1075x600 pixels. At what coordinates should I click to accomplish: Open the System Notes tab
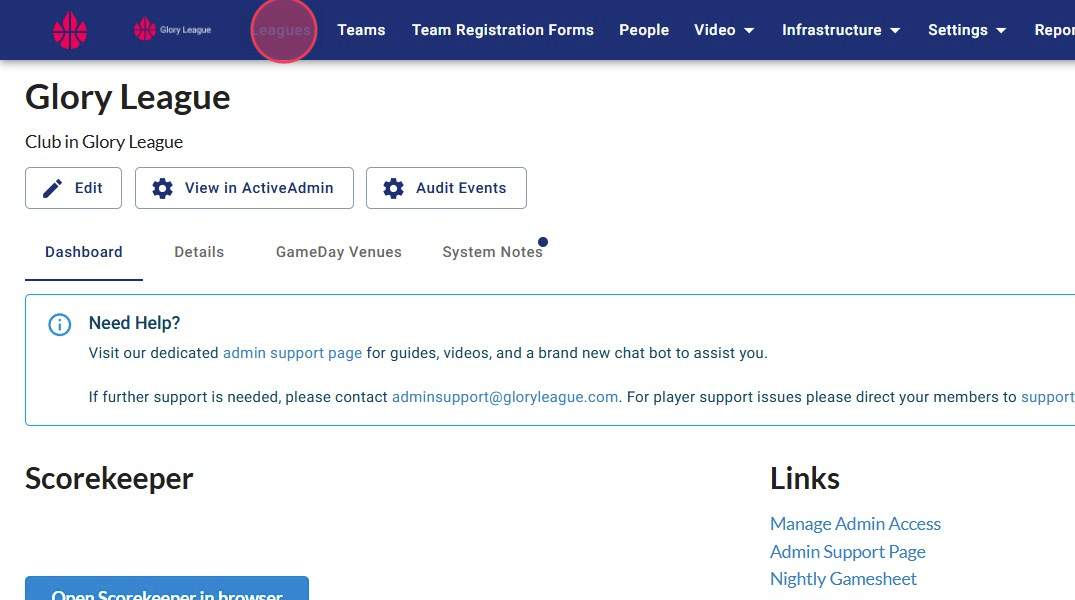(x=492, y=252)
